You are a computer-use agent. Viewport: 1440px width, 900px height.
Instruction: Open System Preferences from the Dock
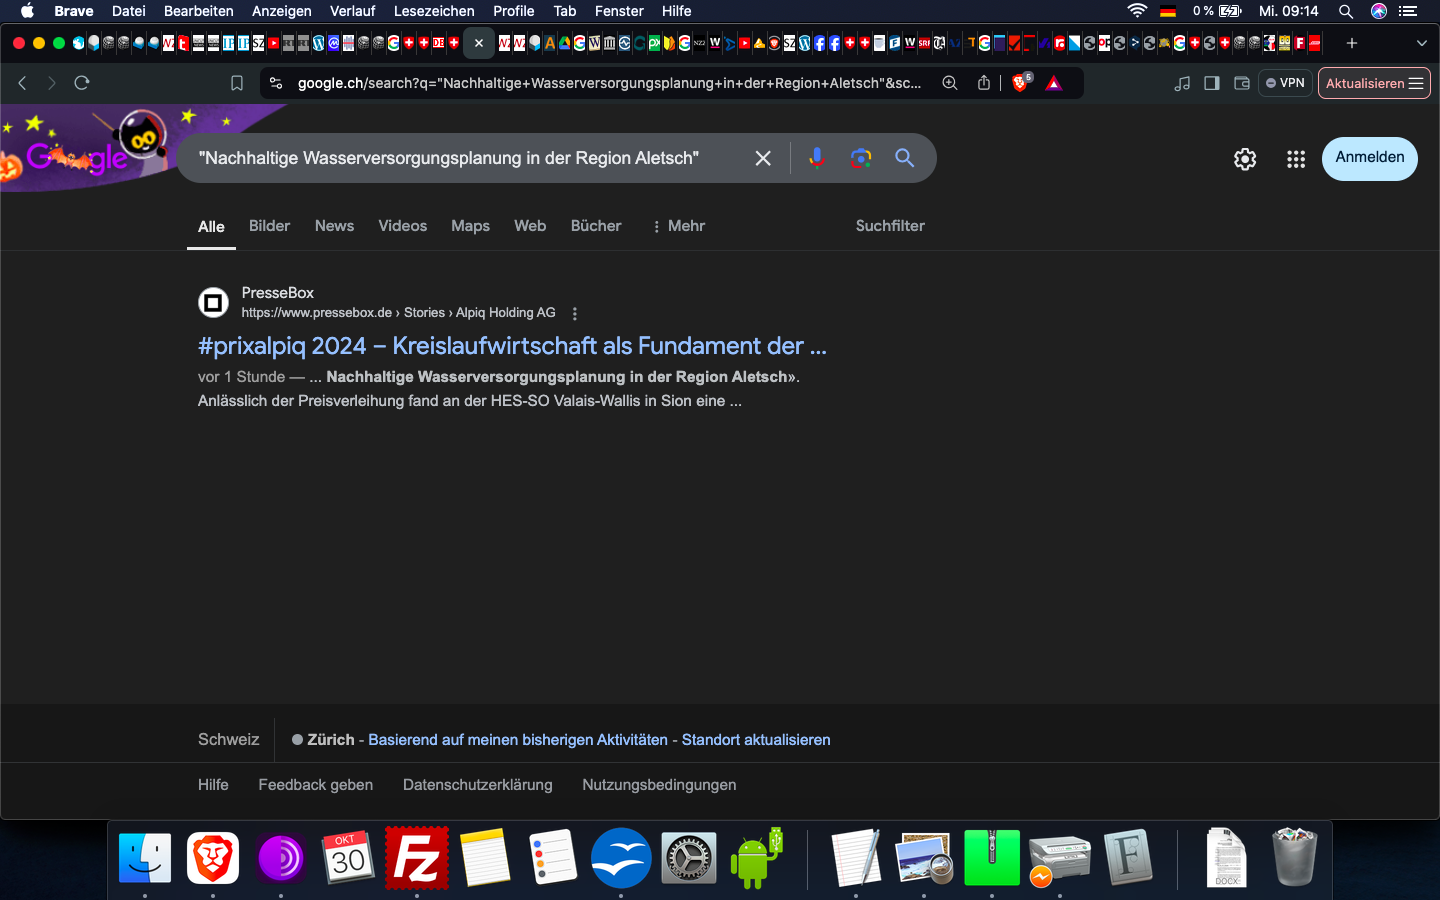pyautogui.click(x=688, y=858)
